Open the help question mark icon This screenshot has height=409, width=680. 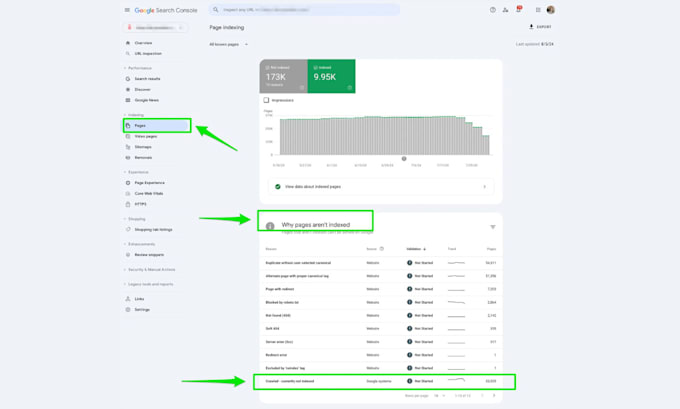493,10
